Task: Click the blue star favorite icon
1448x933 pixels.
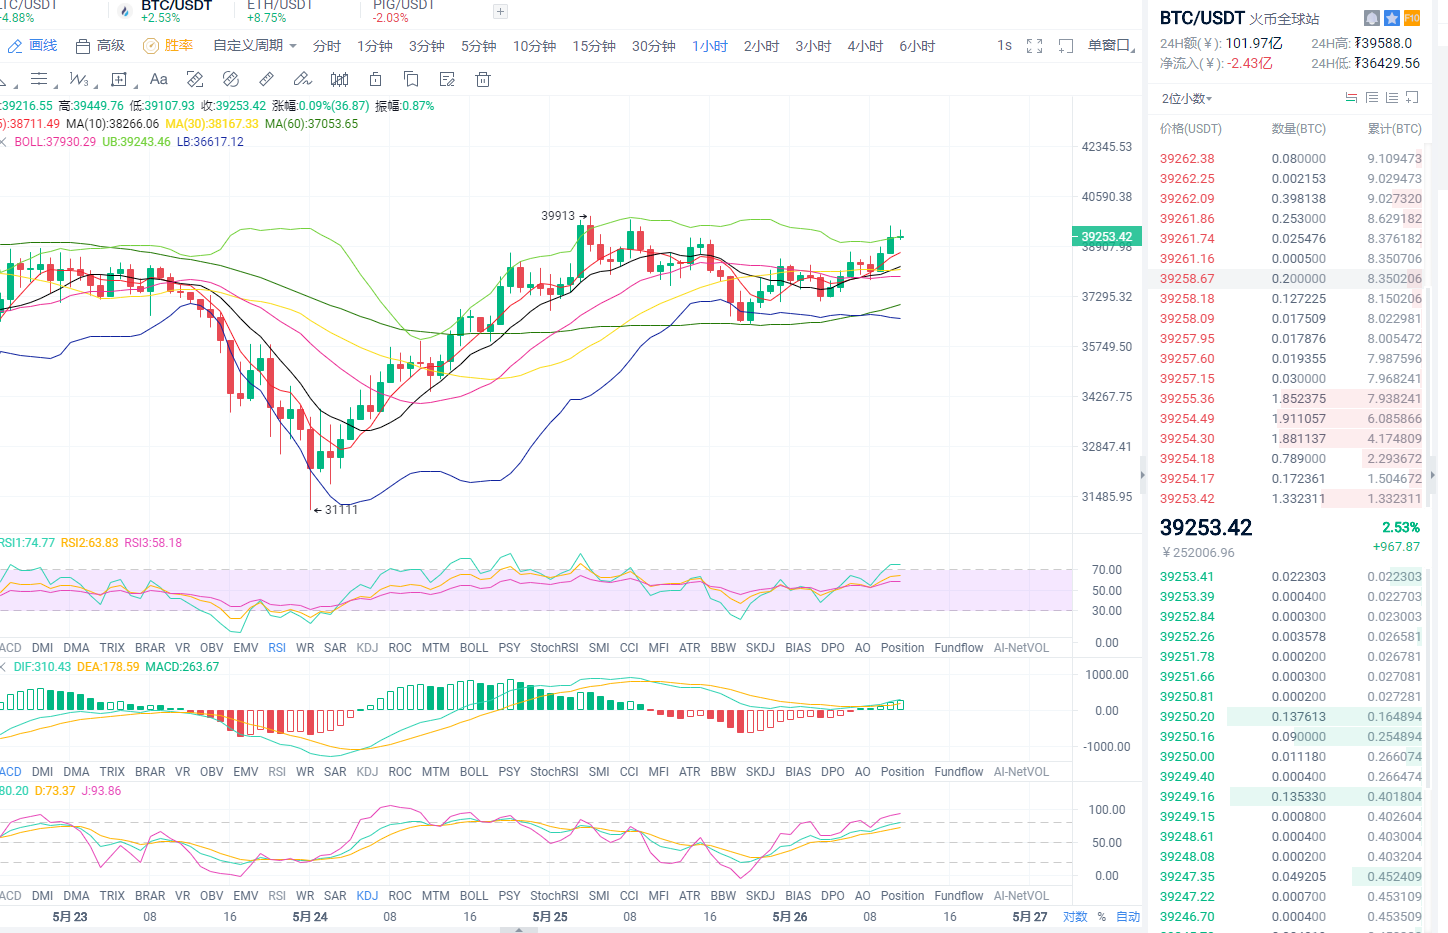Action: (x=1392, y=18)
